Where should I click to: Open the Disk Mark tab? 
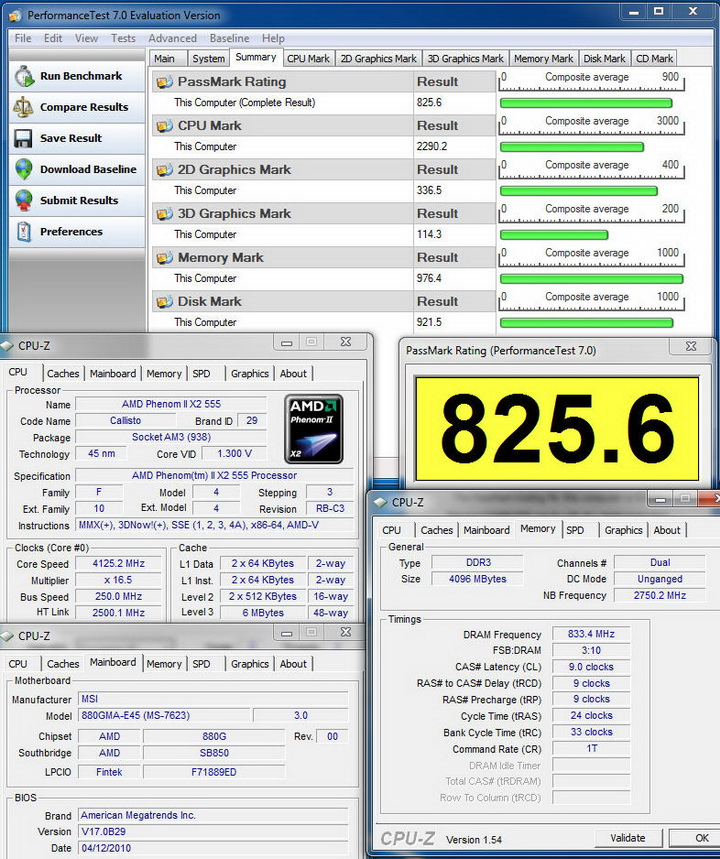[x=604, y=59]
